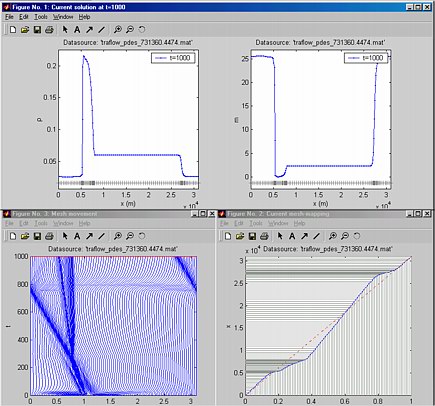Close Figure No. 1 window
Viewport: 435px width, 406px height.
(427, 7)
